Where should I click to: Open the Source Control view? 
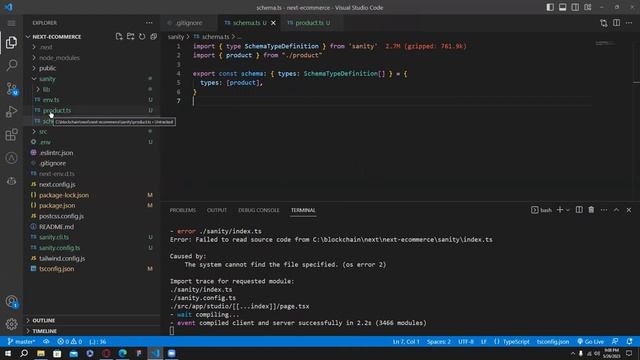11,88
